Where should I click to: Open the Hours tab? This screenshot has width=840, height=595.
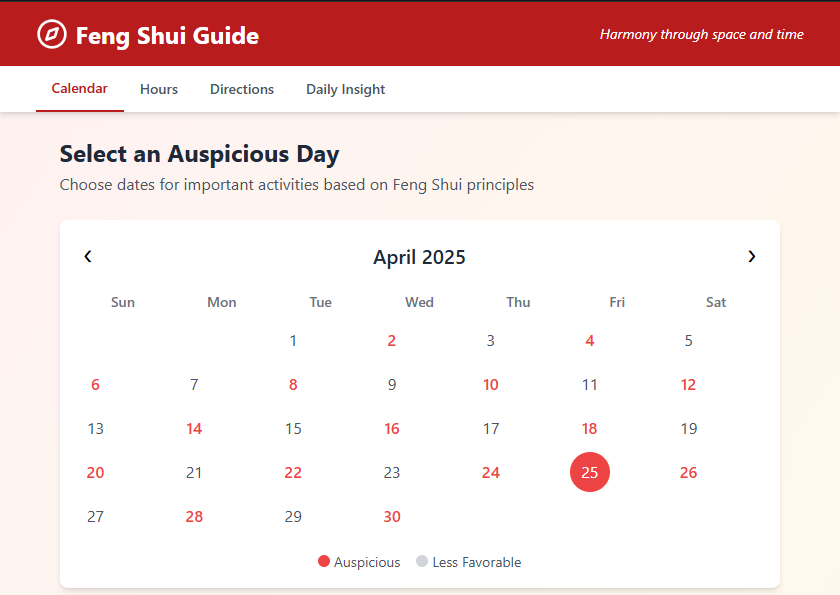pos(159,89)
